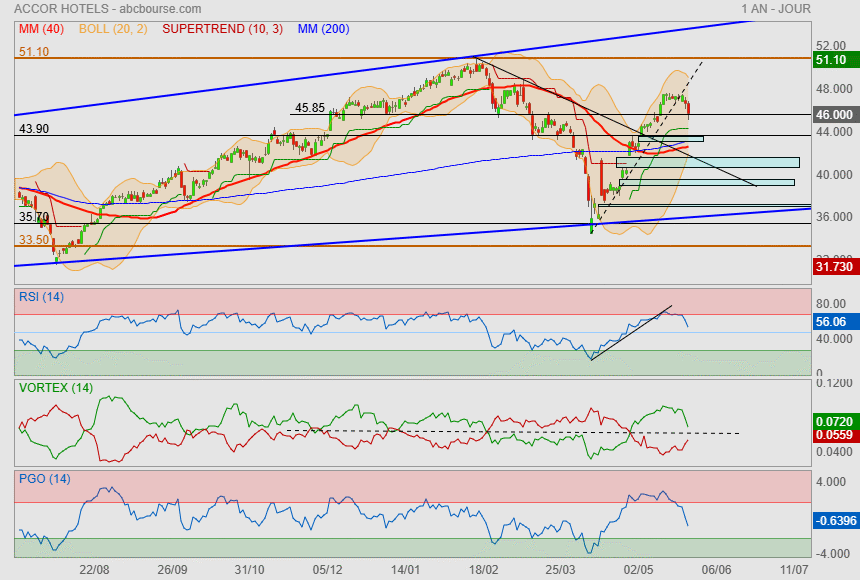
Task: Click the RSI (14) panel label
Action: 41,297
